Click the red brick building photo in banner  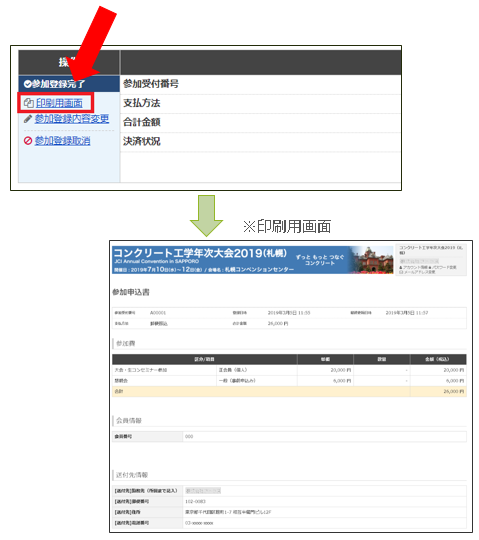[x=372, y=260]
